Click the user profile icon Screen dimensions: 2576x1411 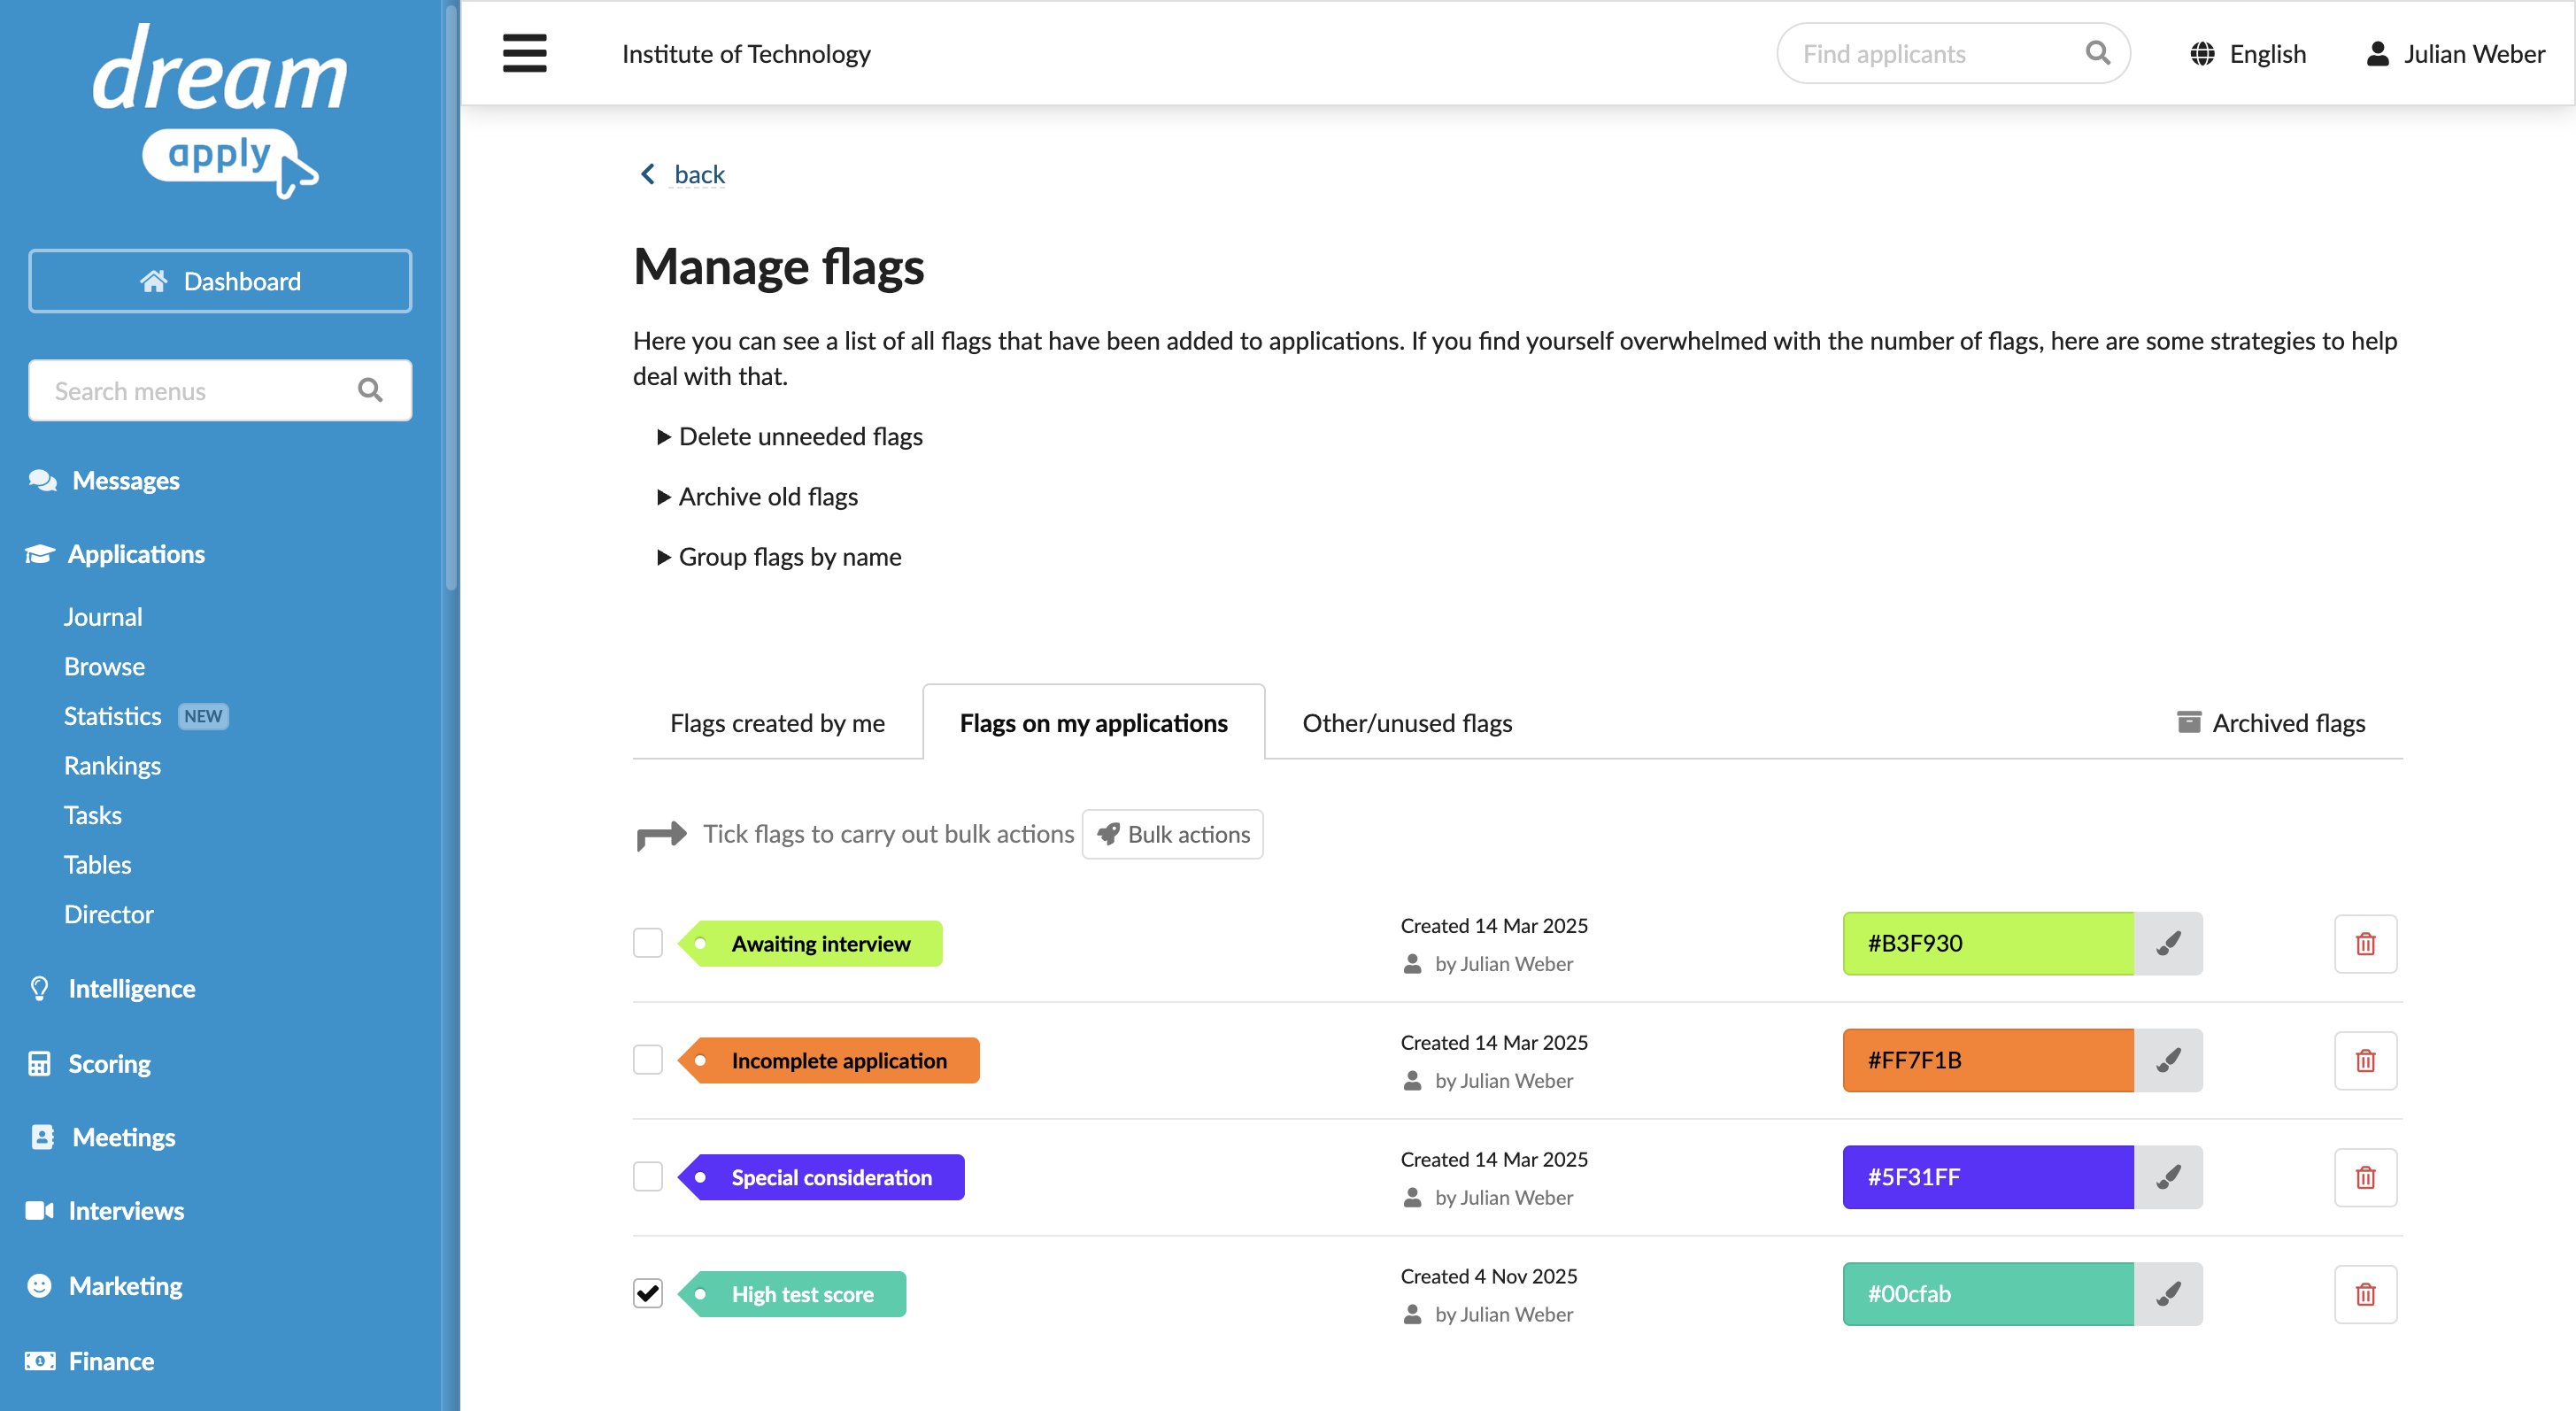coord(2378,54)
